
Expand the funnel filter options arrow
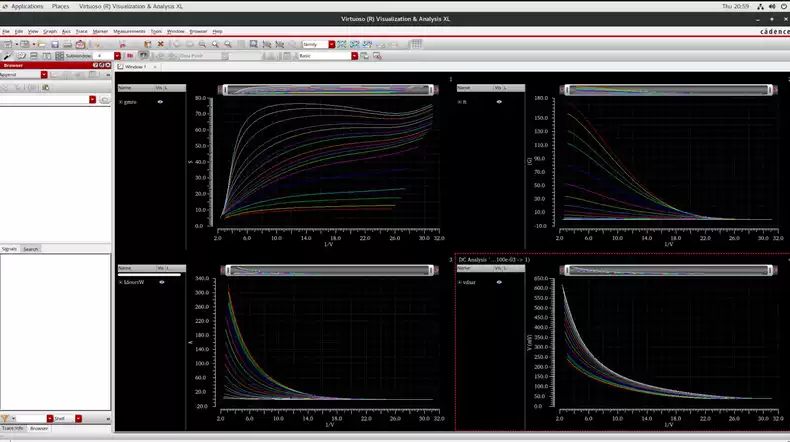13,418
